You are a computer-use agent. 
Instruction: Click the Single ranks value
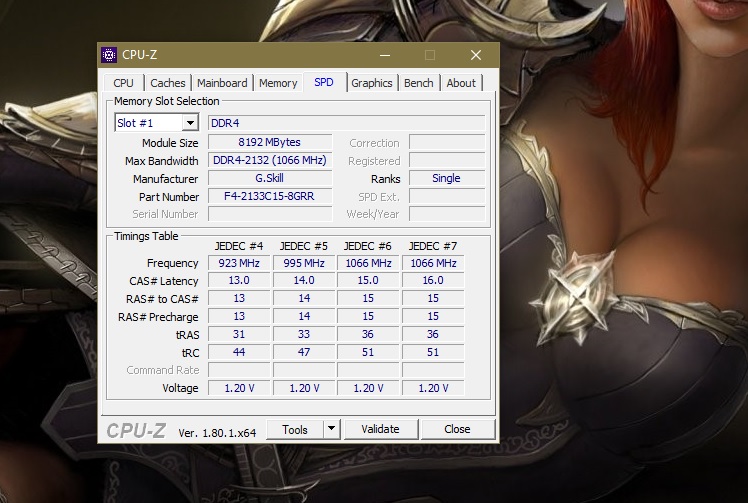tap(447, 178)
